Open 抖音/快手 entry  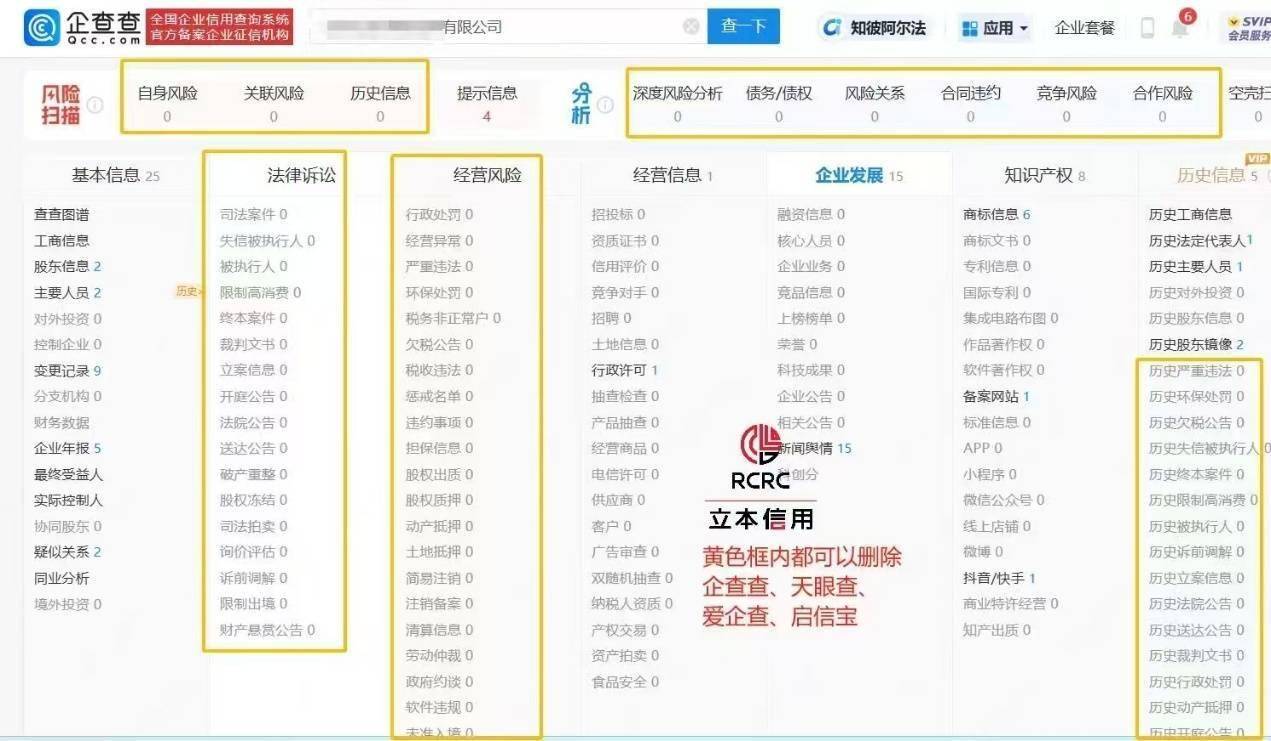click(999, 578)
